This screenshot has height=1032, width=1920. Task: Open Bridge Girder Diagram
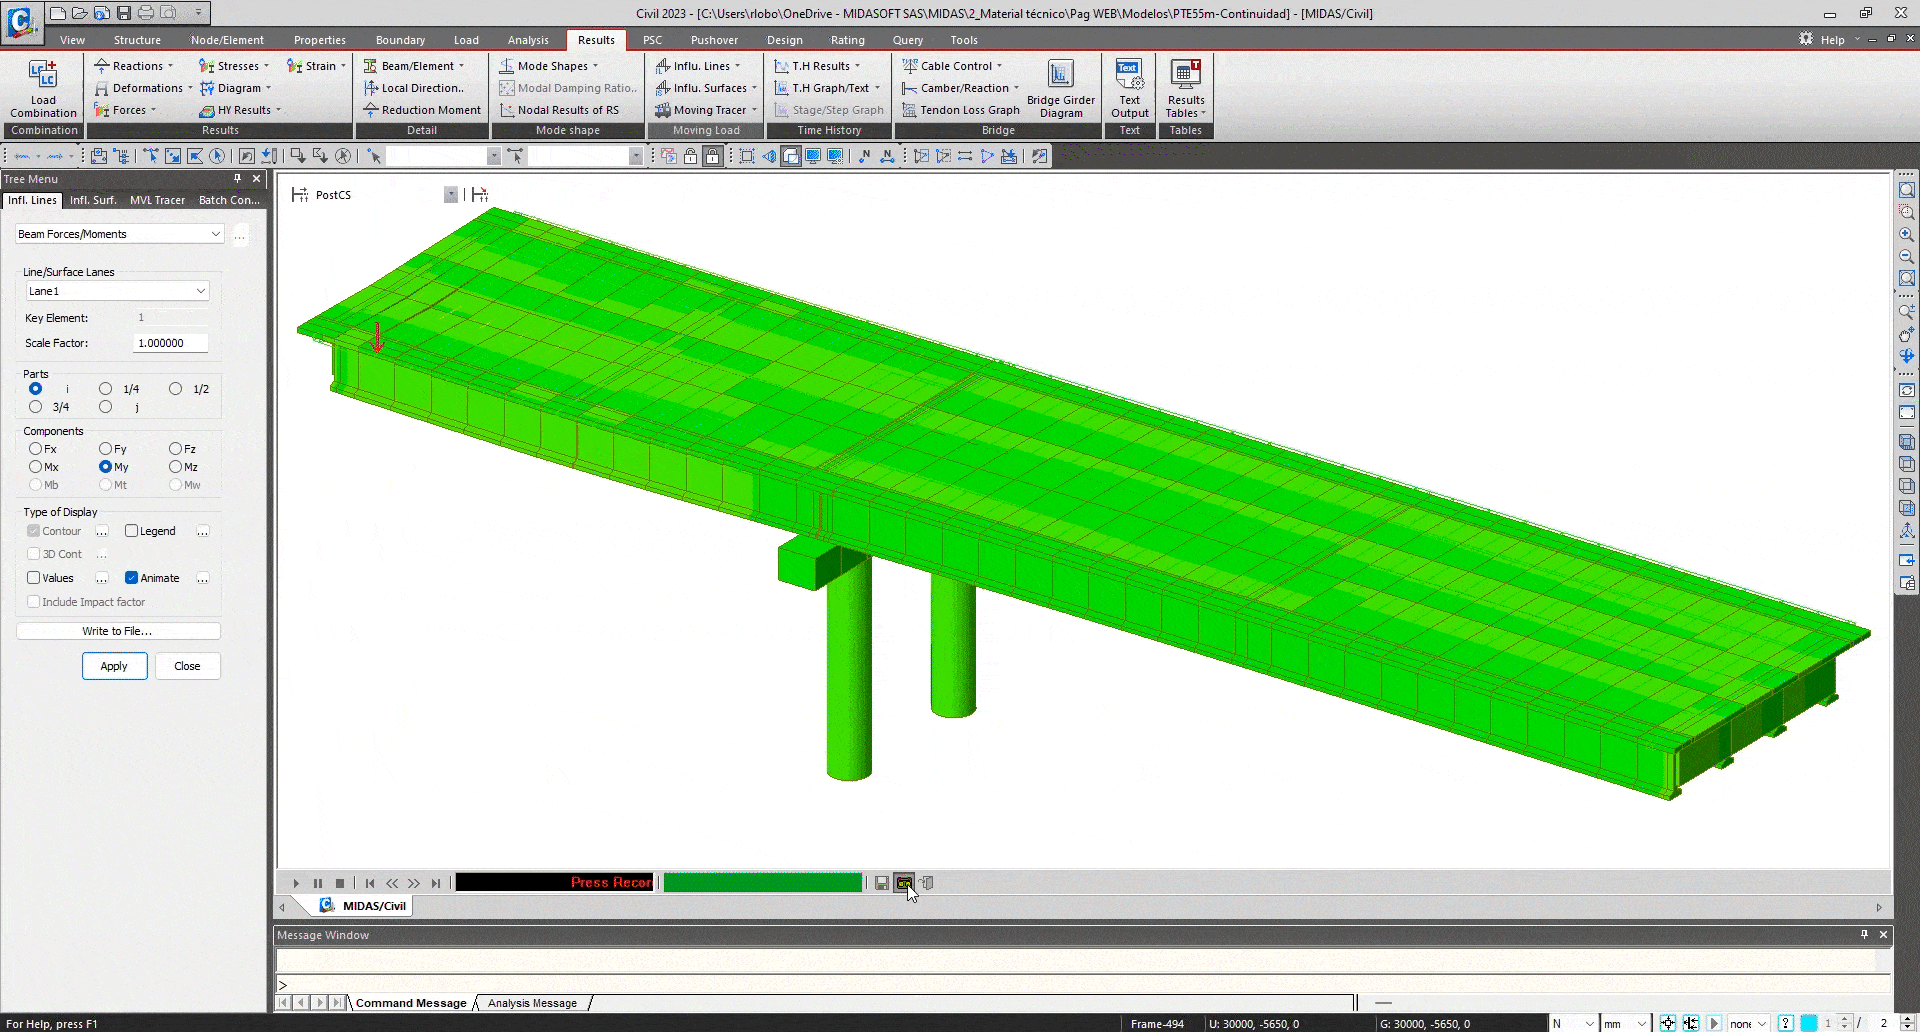coord(1060,88)
